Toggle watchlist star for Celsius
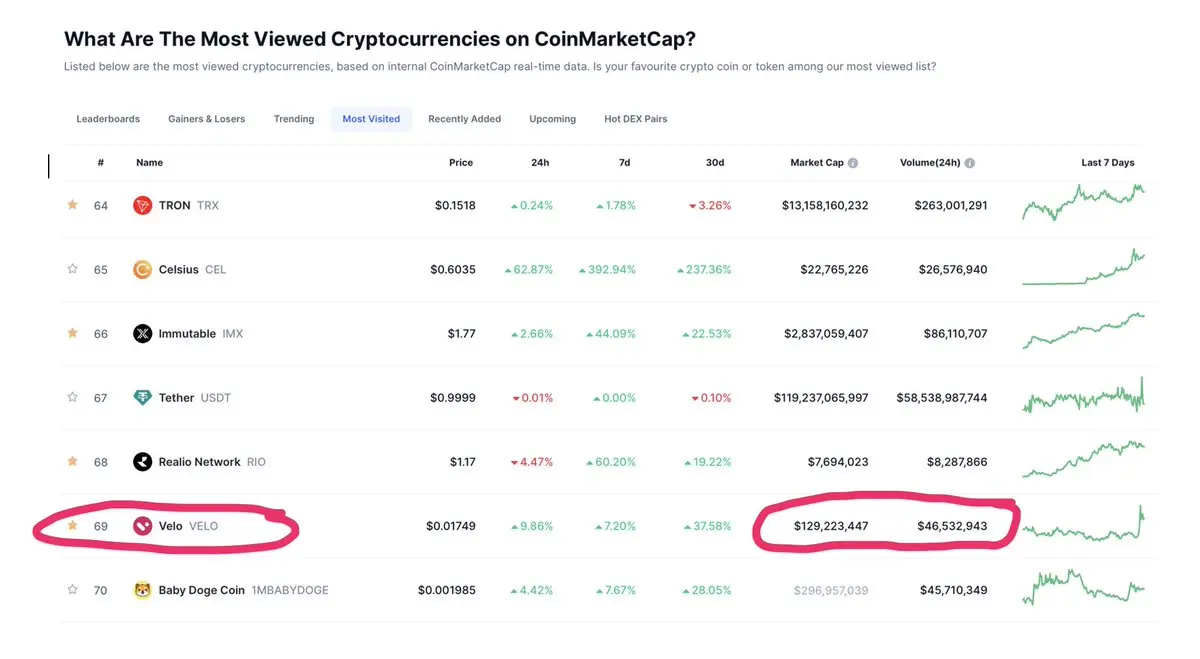 72,268
